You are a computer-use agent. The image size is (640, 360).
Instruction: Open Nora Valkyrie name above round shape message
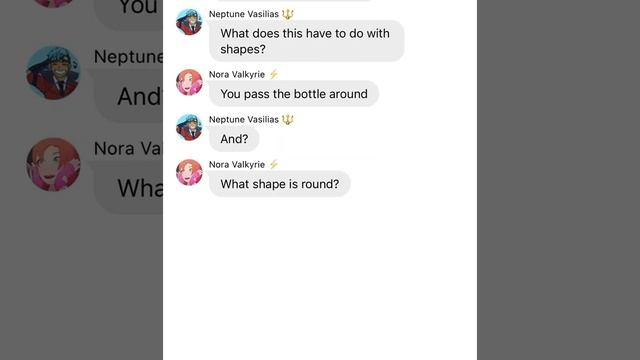coord(237,164)
